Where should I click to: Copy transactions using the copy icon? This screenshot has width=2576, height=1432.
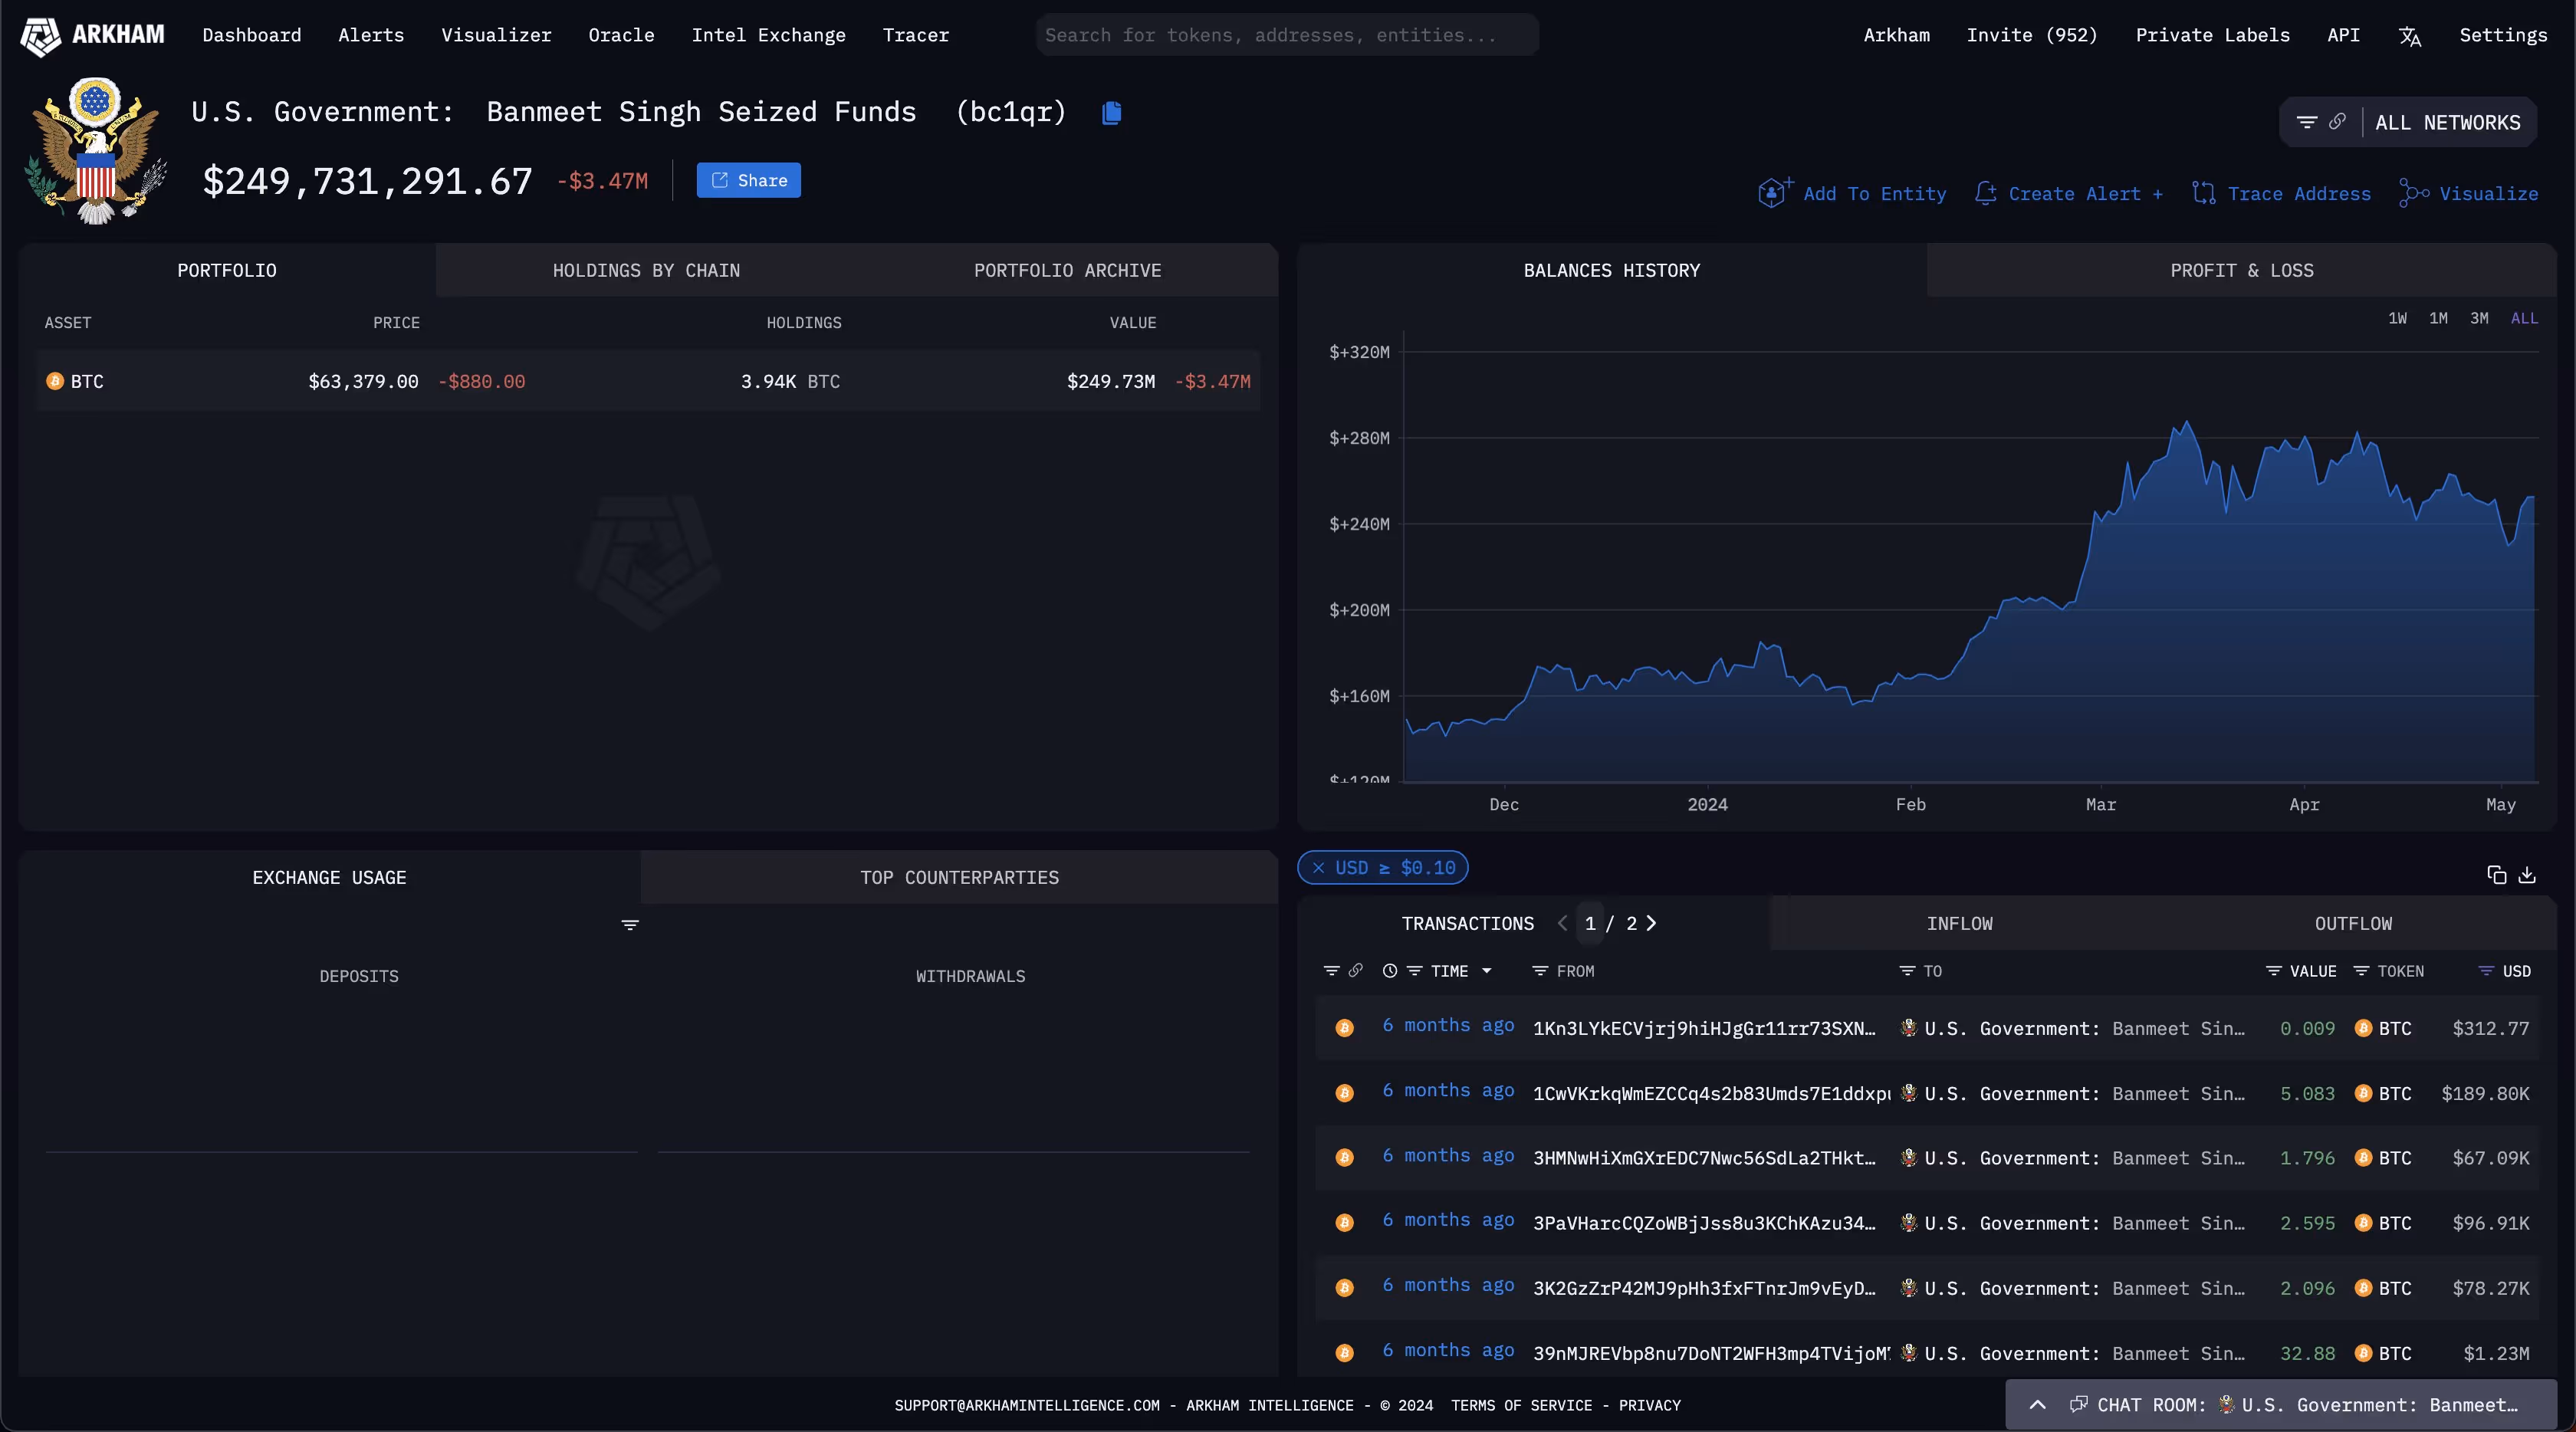click(2496, 875)
